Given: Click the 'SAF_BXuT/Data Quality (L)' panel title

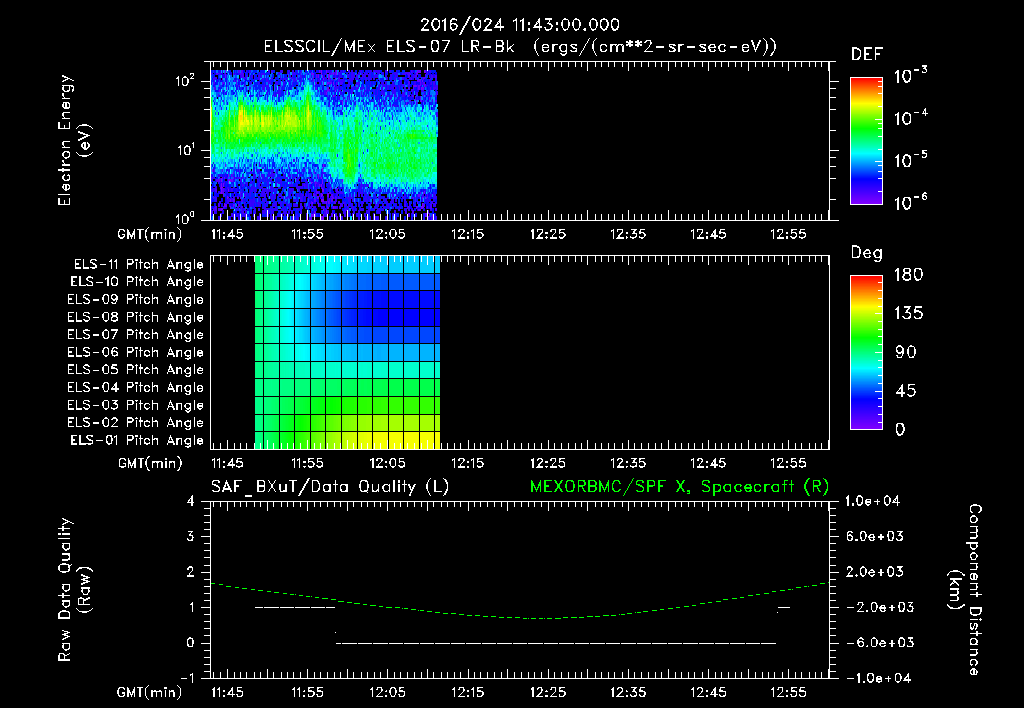Looking at the screenshot, I should click(x=330, y=487).
